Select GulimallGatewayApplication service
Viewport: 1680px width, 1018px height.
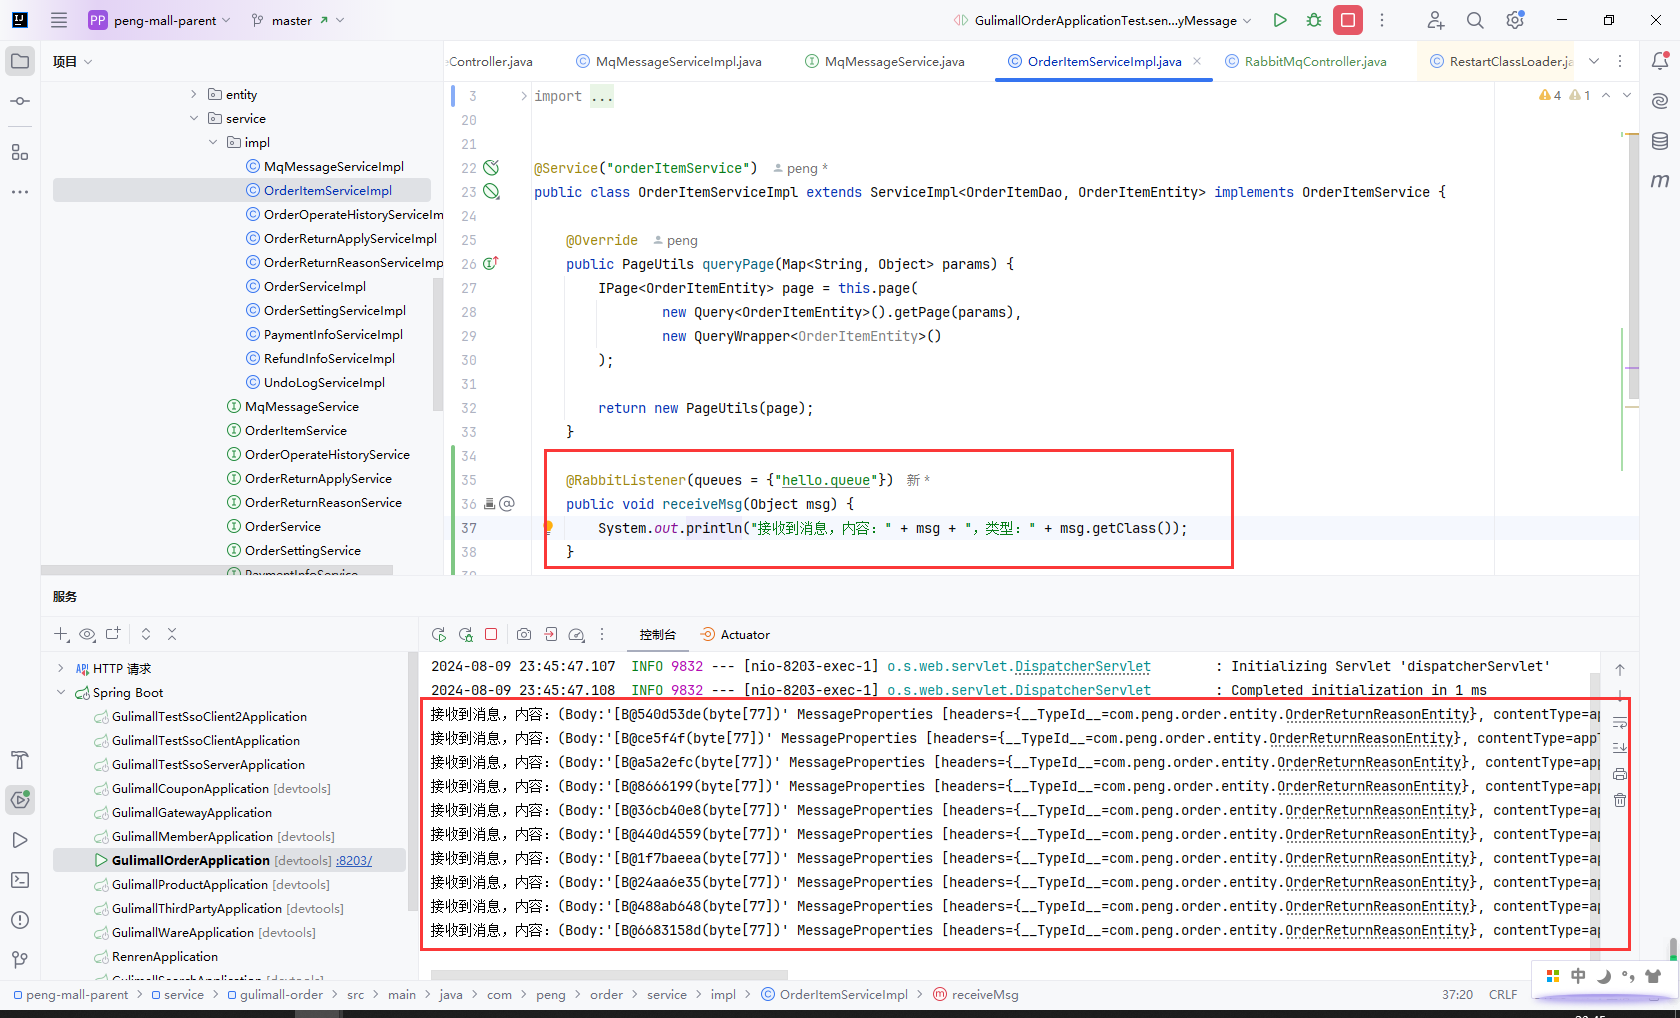coord(192,812)
